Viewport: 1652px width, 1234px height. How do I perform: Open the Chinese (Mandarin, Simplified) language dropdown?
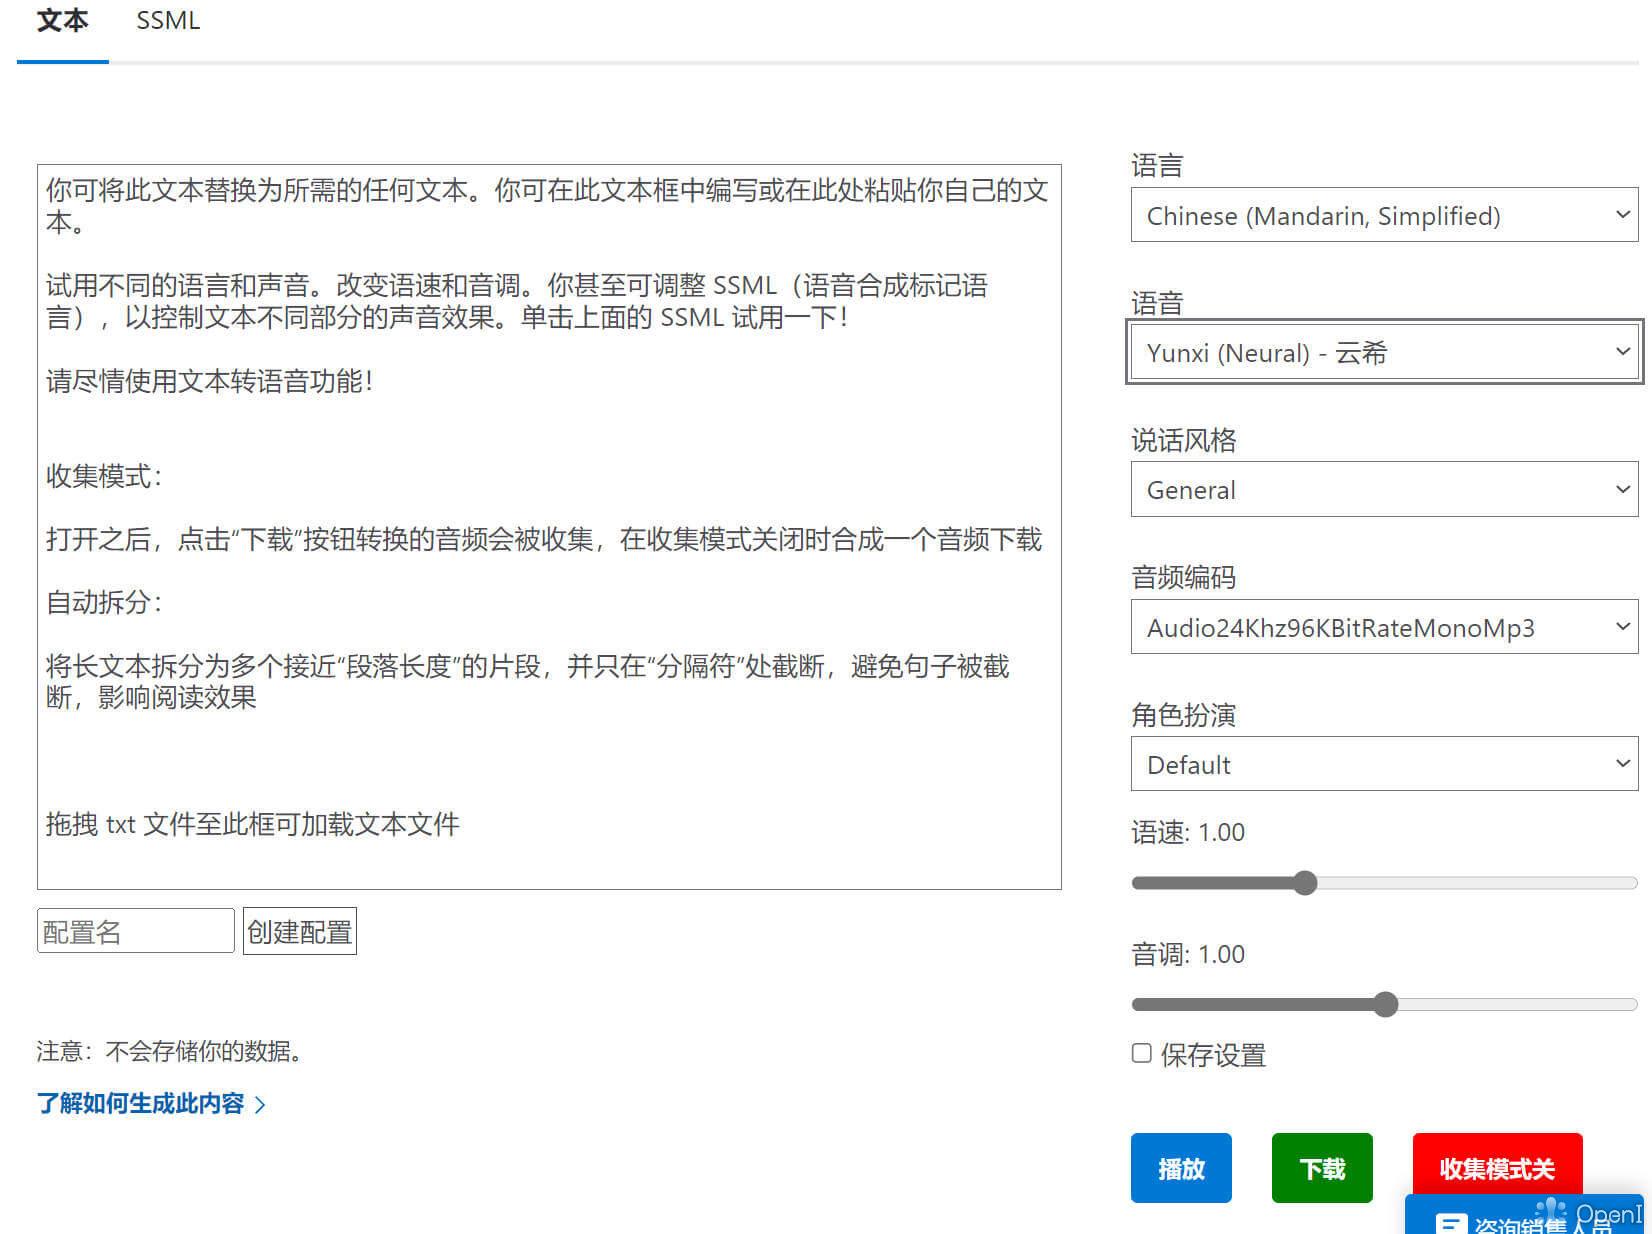pyautogui.click(x=1383, y=214)
